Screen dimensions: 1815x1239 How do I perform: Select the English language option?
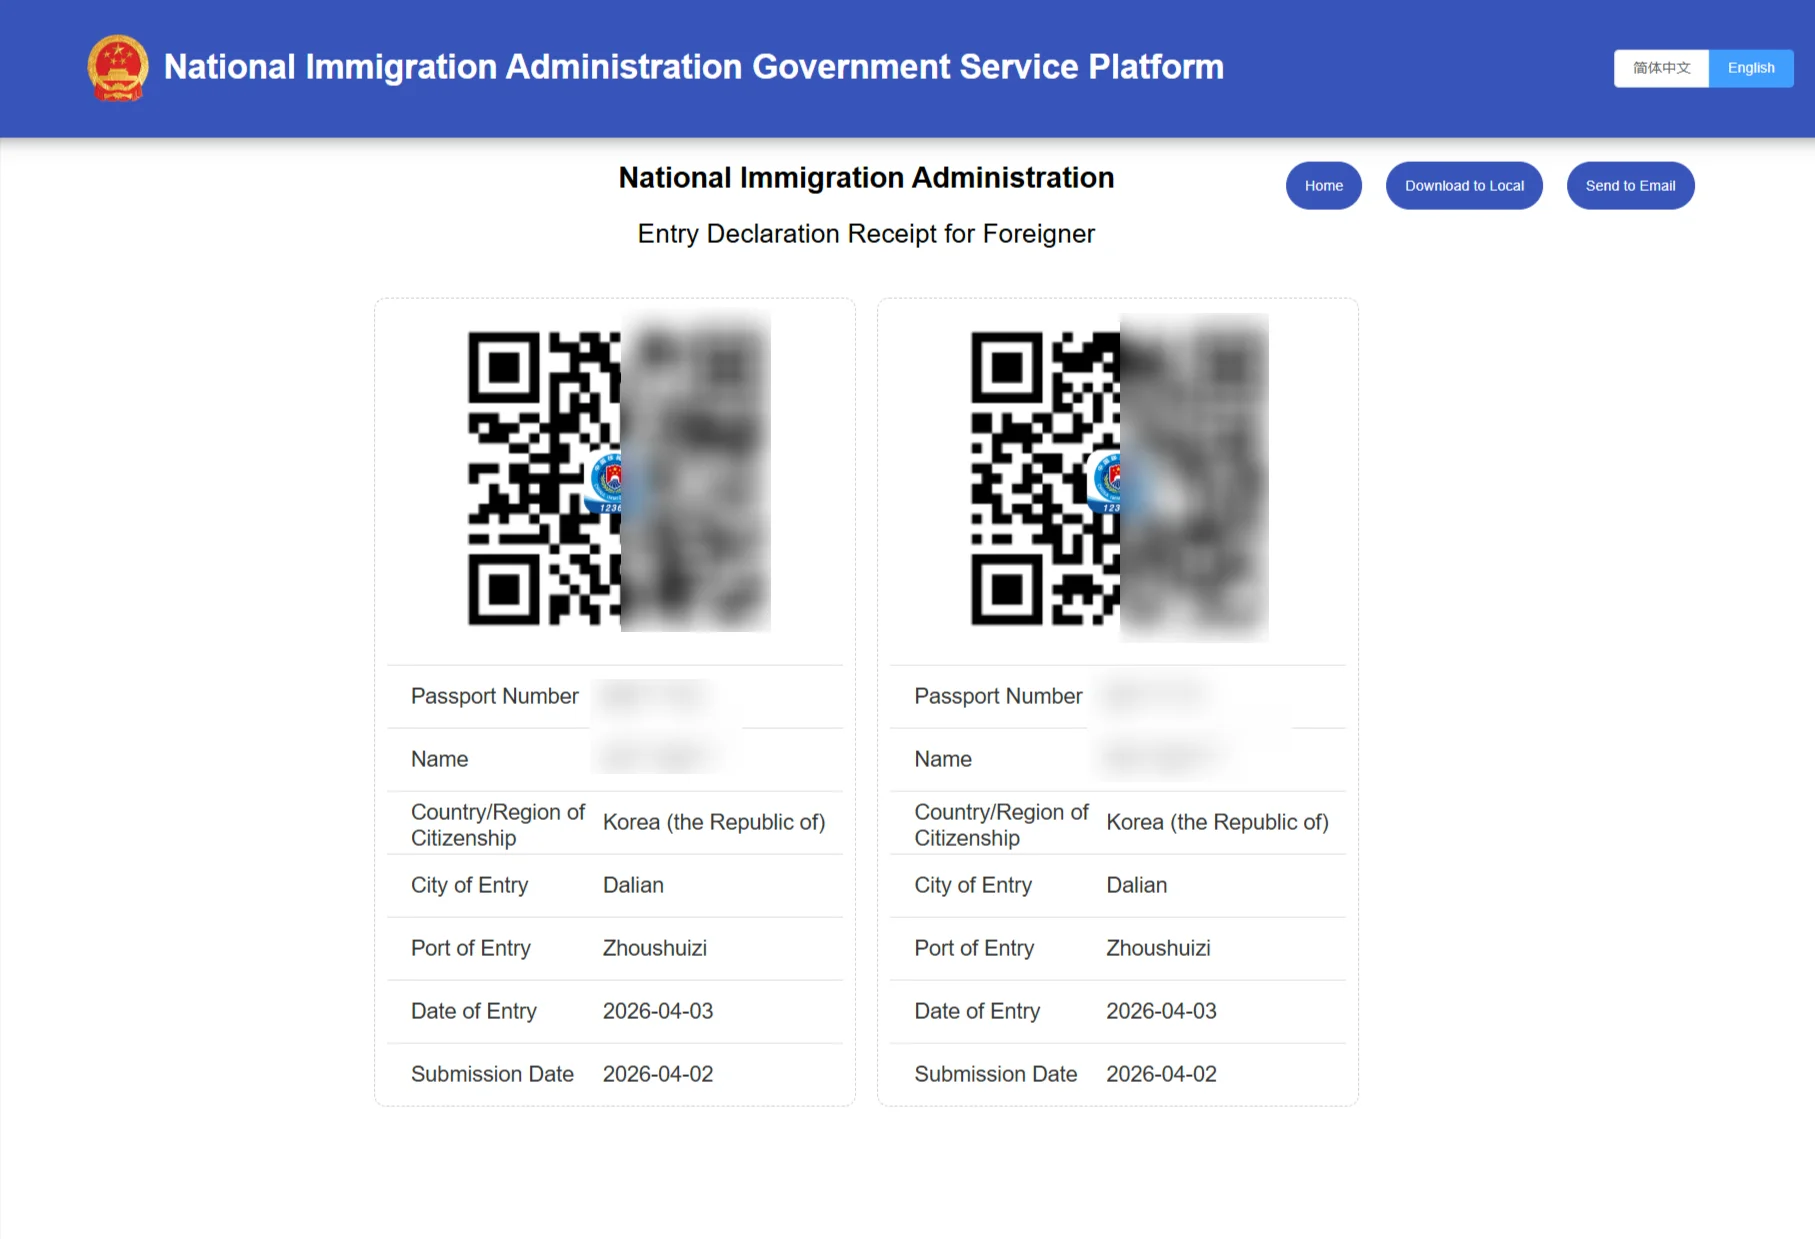(x=1751, y=68)
